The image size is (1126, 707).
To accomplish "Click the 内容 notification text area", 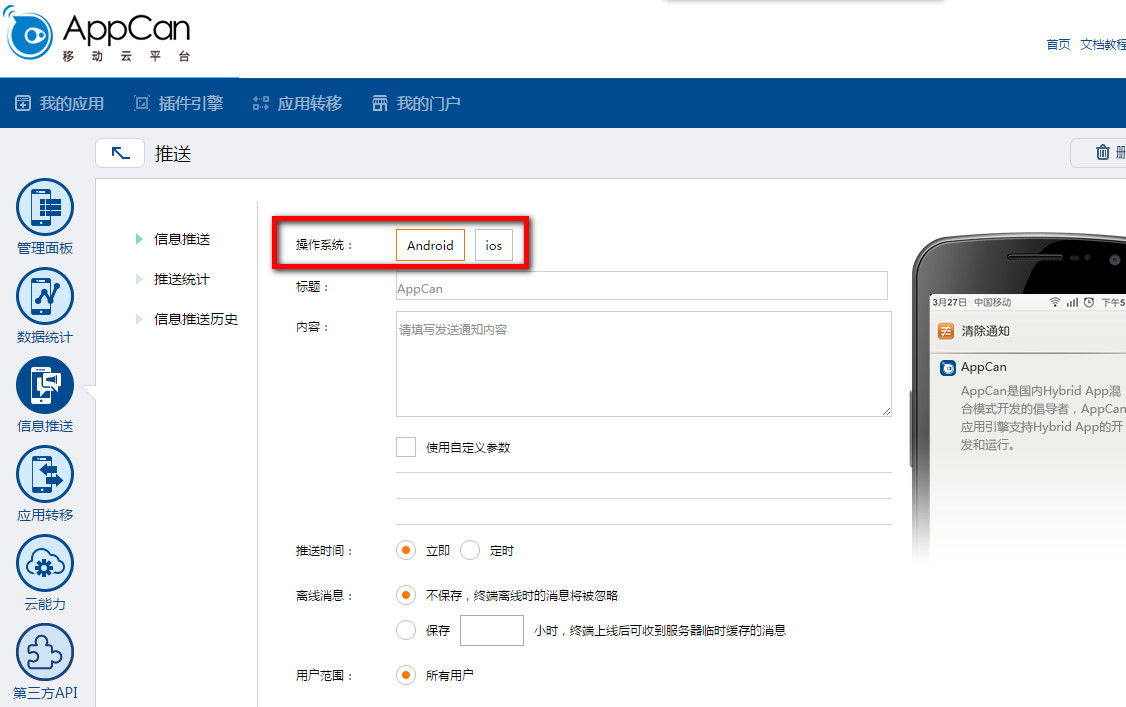I will tap(643, 364).
